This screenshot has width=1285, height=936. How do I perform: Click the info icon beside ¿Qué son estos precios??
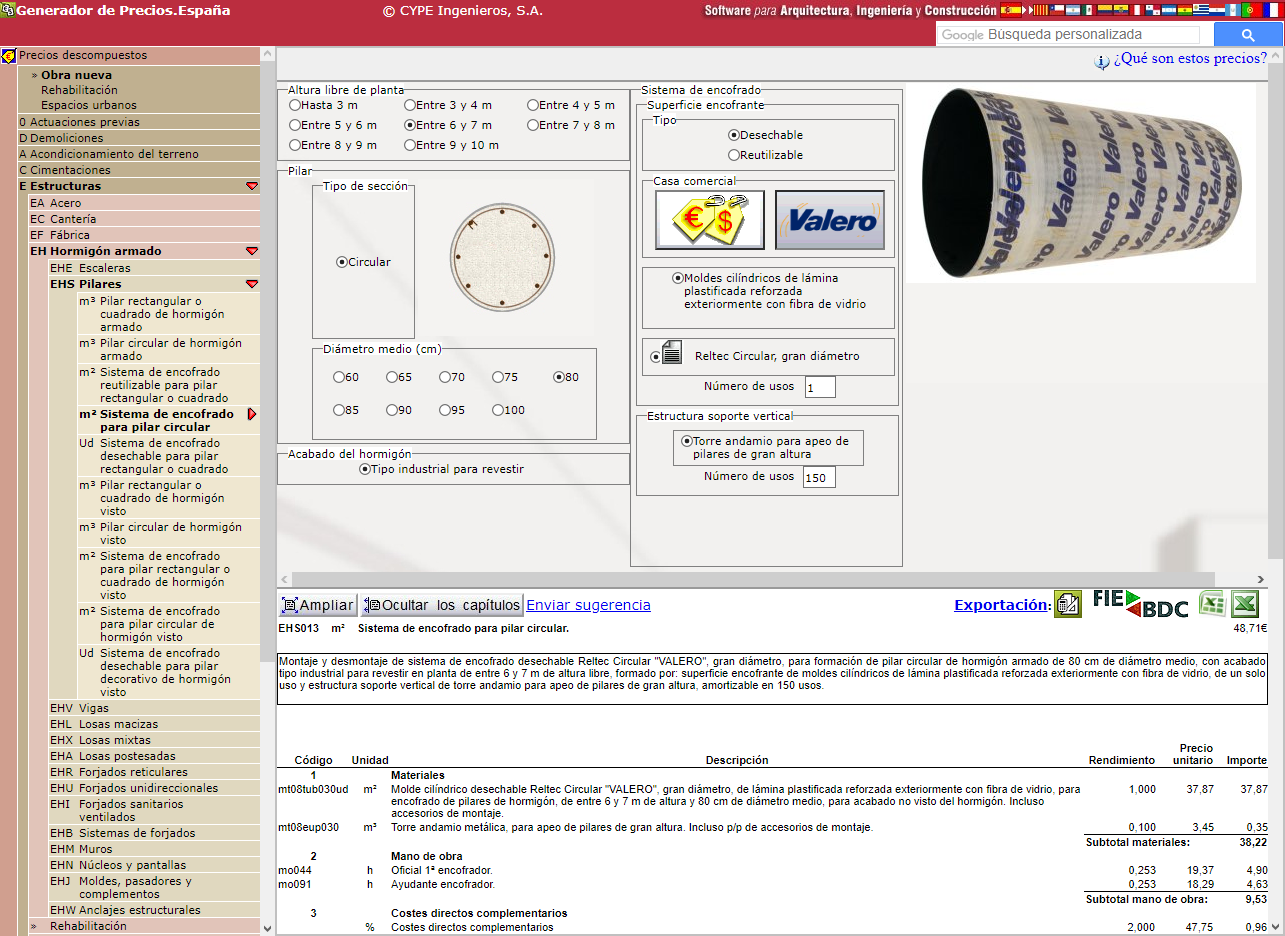(1102, 61)
